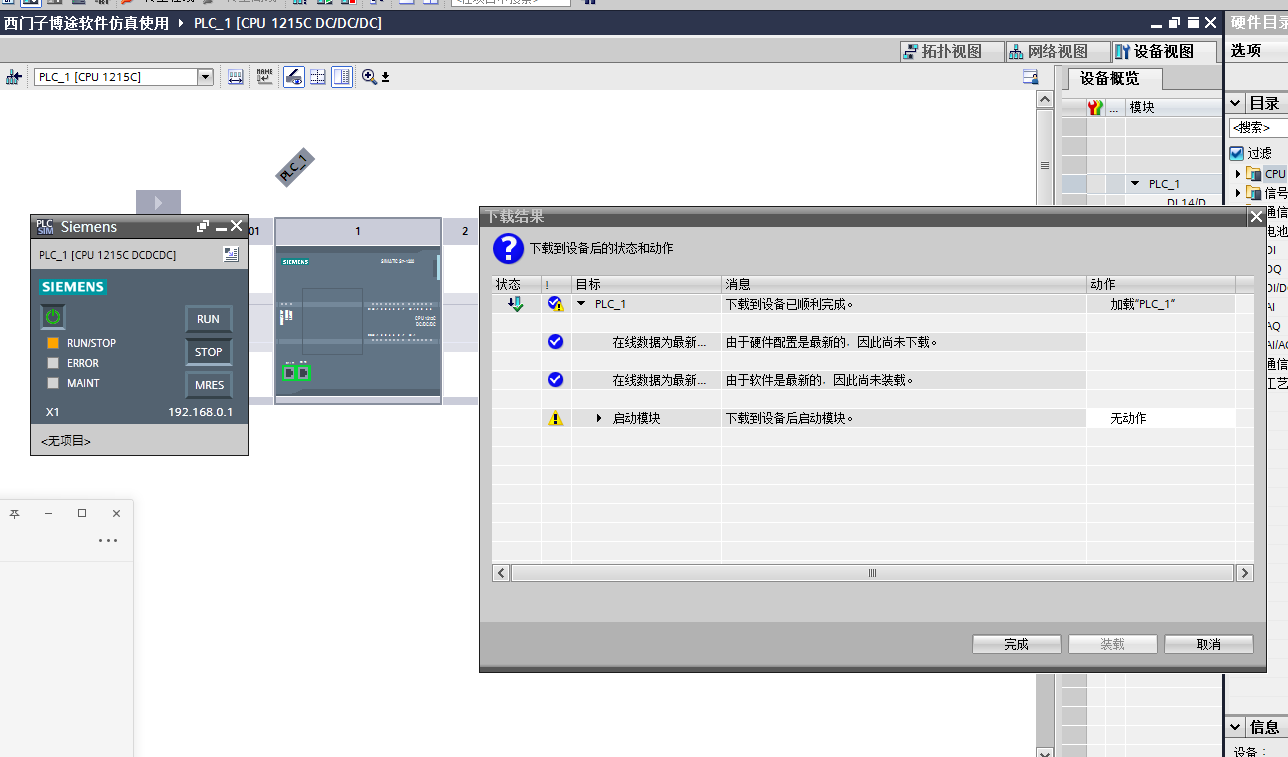Click RUN in the PLCSIM window
Image resolution: width=1288 pixels, height=757 pixels.
click(208, 319)
